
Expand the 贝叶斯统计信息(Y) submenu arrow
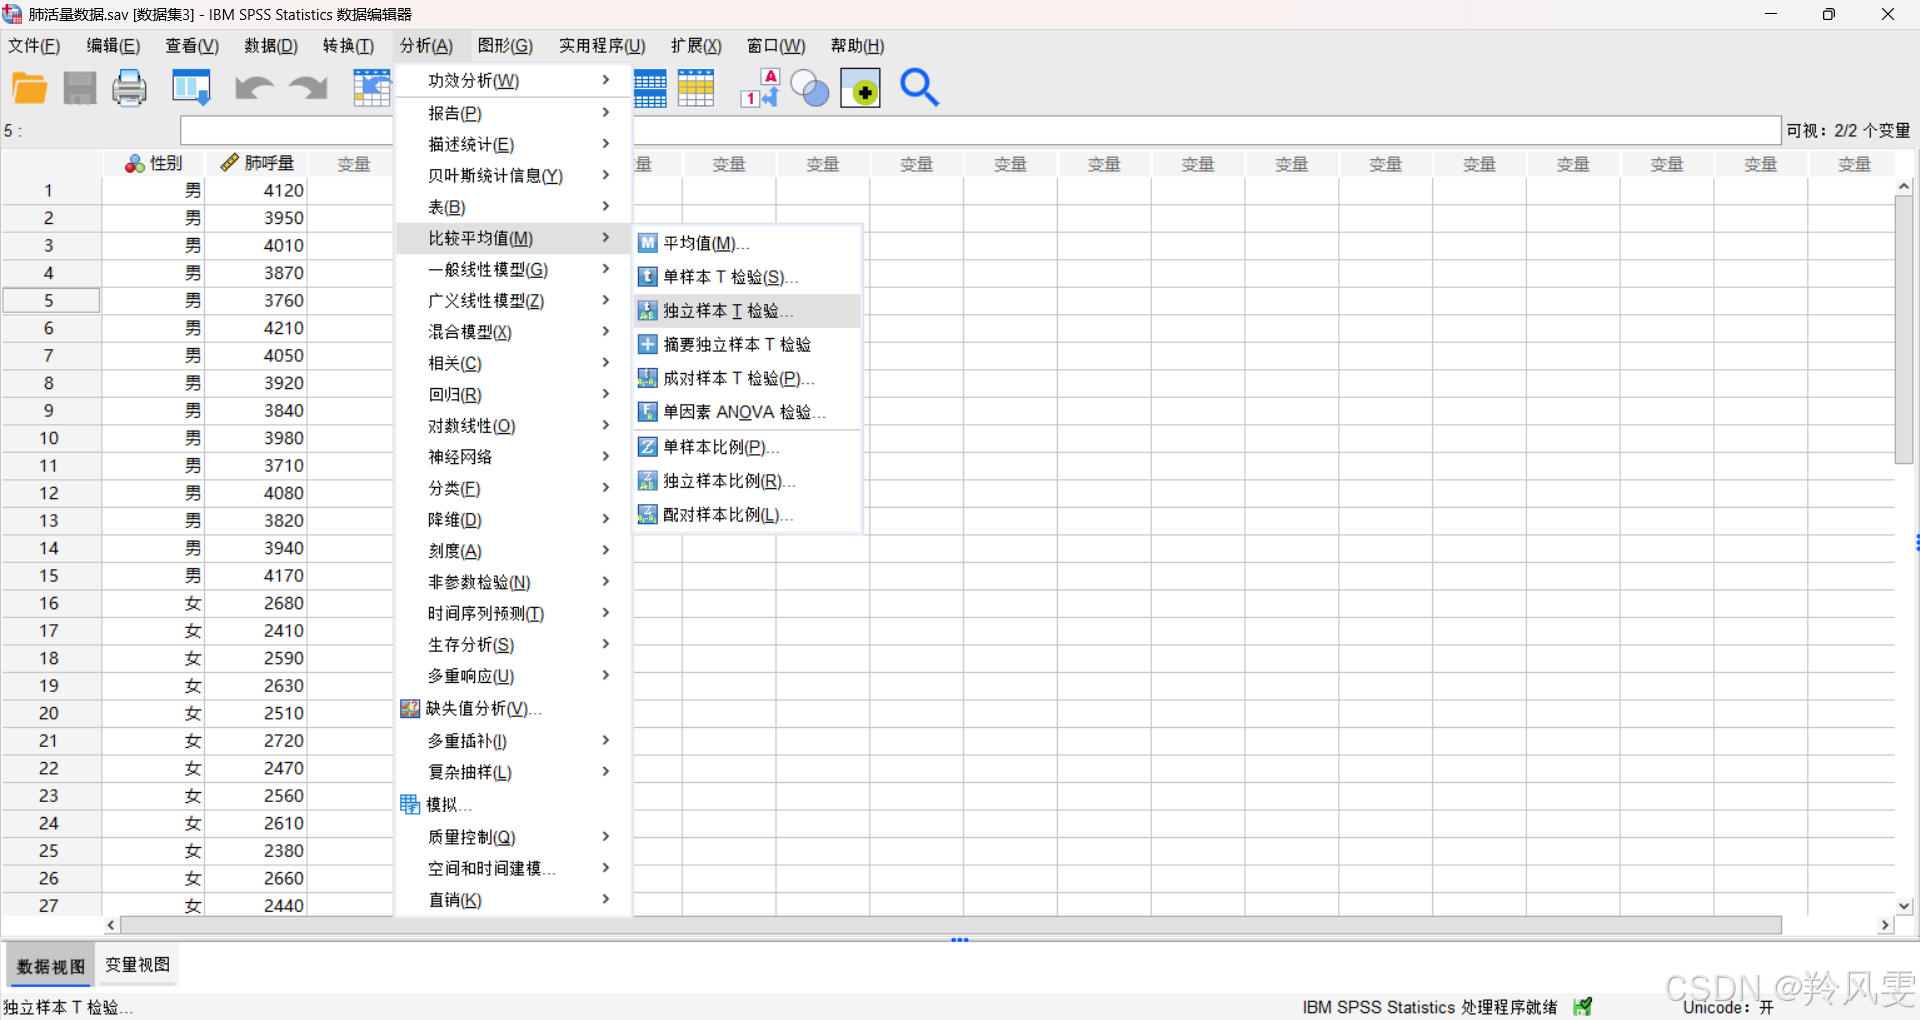pyautogui.click(x=606, y=174)
